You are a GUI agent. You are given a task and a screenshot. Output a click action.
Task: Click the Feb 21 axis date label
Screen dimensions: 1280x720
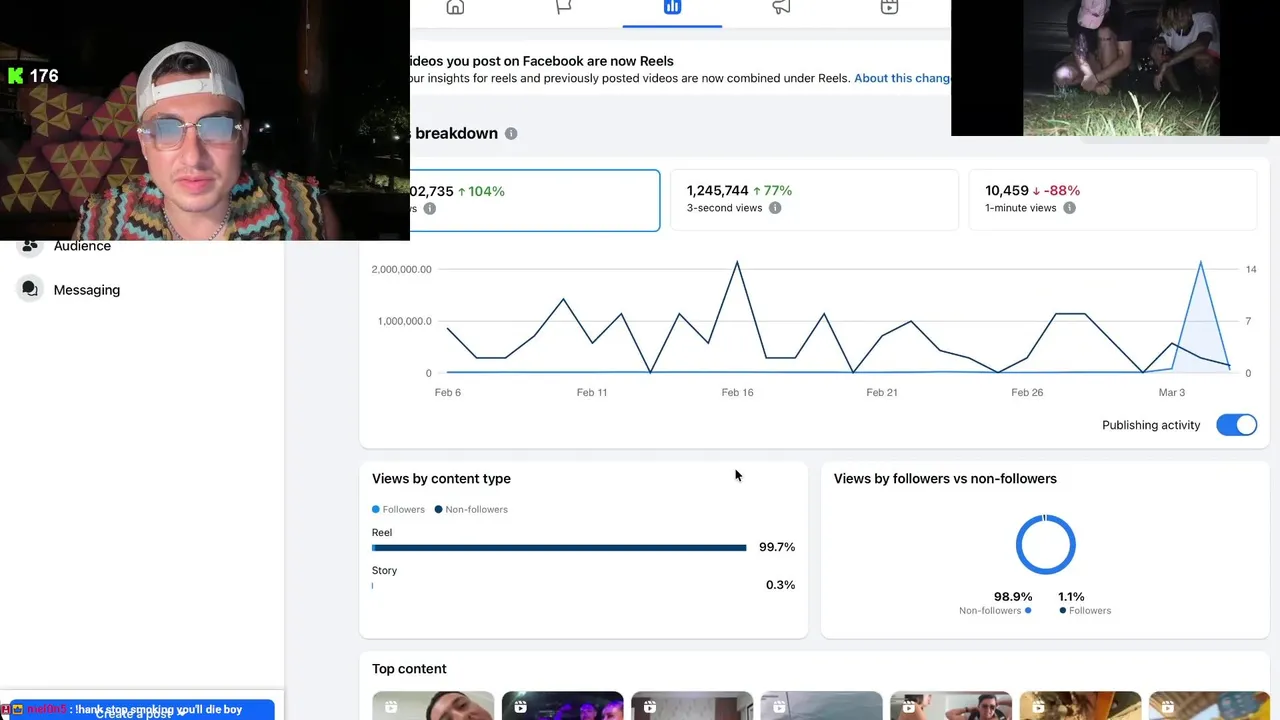882,393
